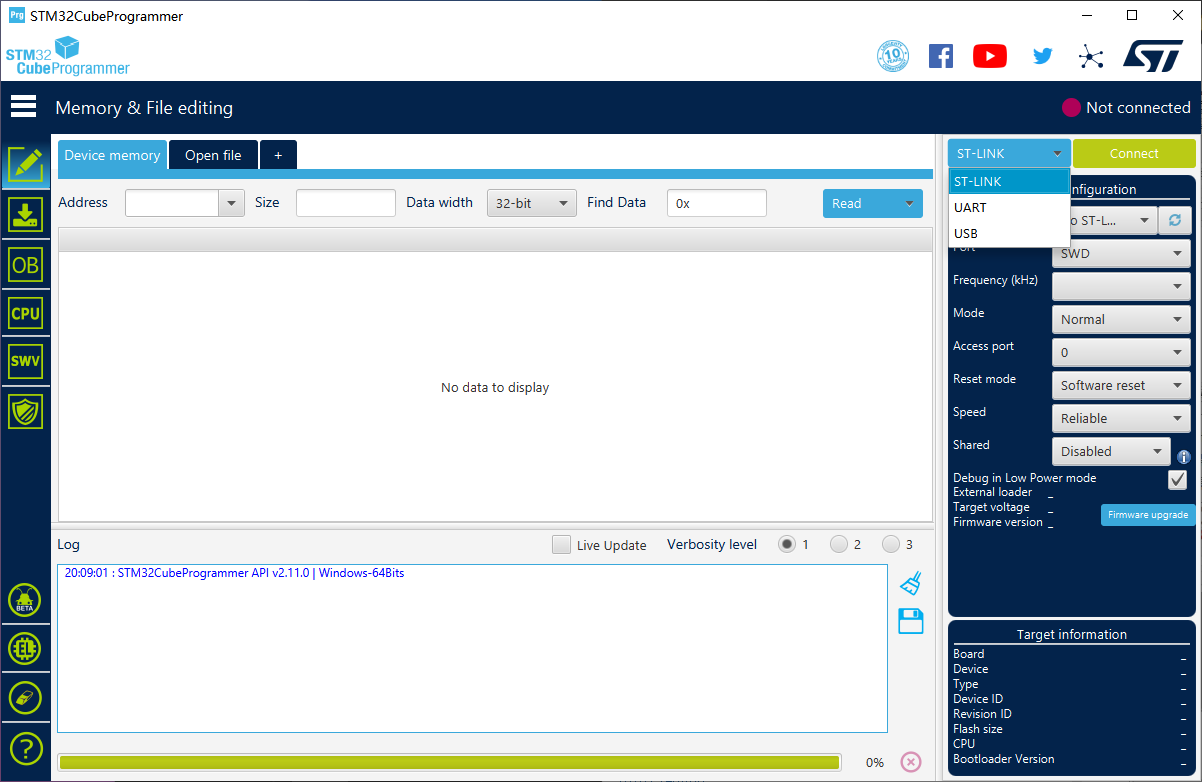Save the log with floppy icon
The width and height of the screenshot is (1202, 782).
[910, 621]
